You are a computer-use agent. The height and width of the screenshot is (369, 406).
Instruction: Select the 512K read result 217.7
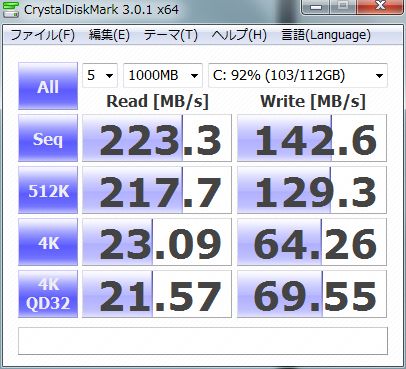pyautogui.click(x=157, y=190)
